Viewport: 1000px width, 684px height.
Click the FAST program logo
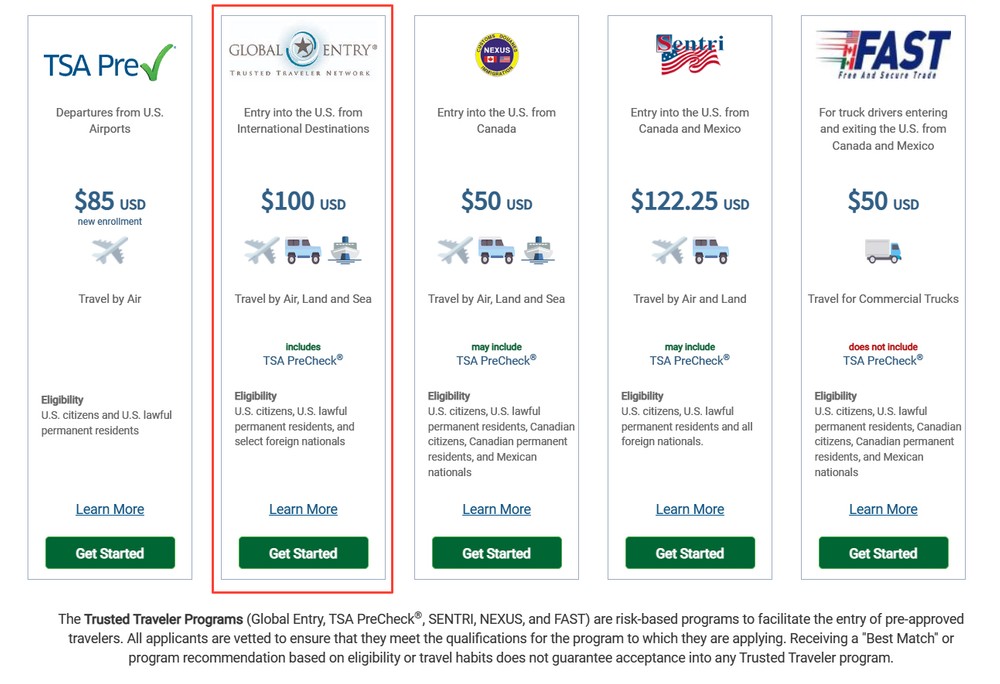tap(883, 54)
